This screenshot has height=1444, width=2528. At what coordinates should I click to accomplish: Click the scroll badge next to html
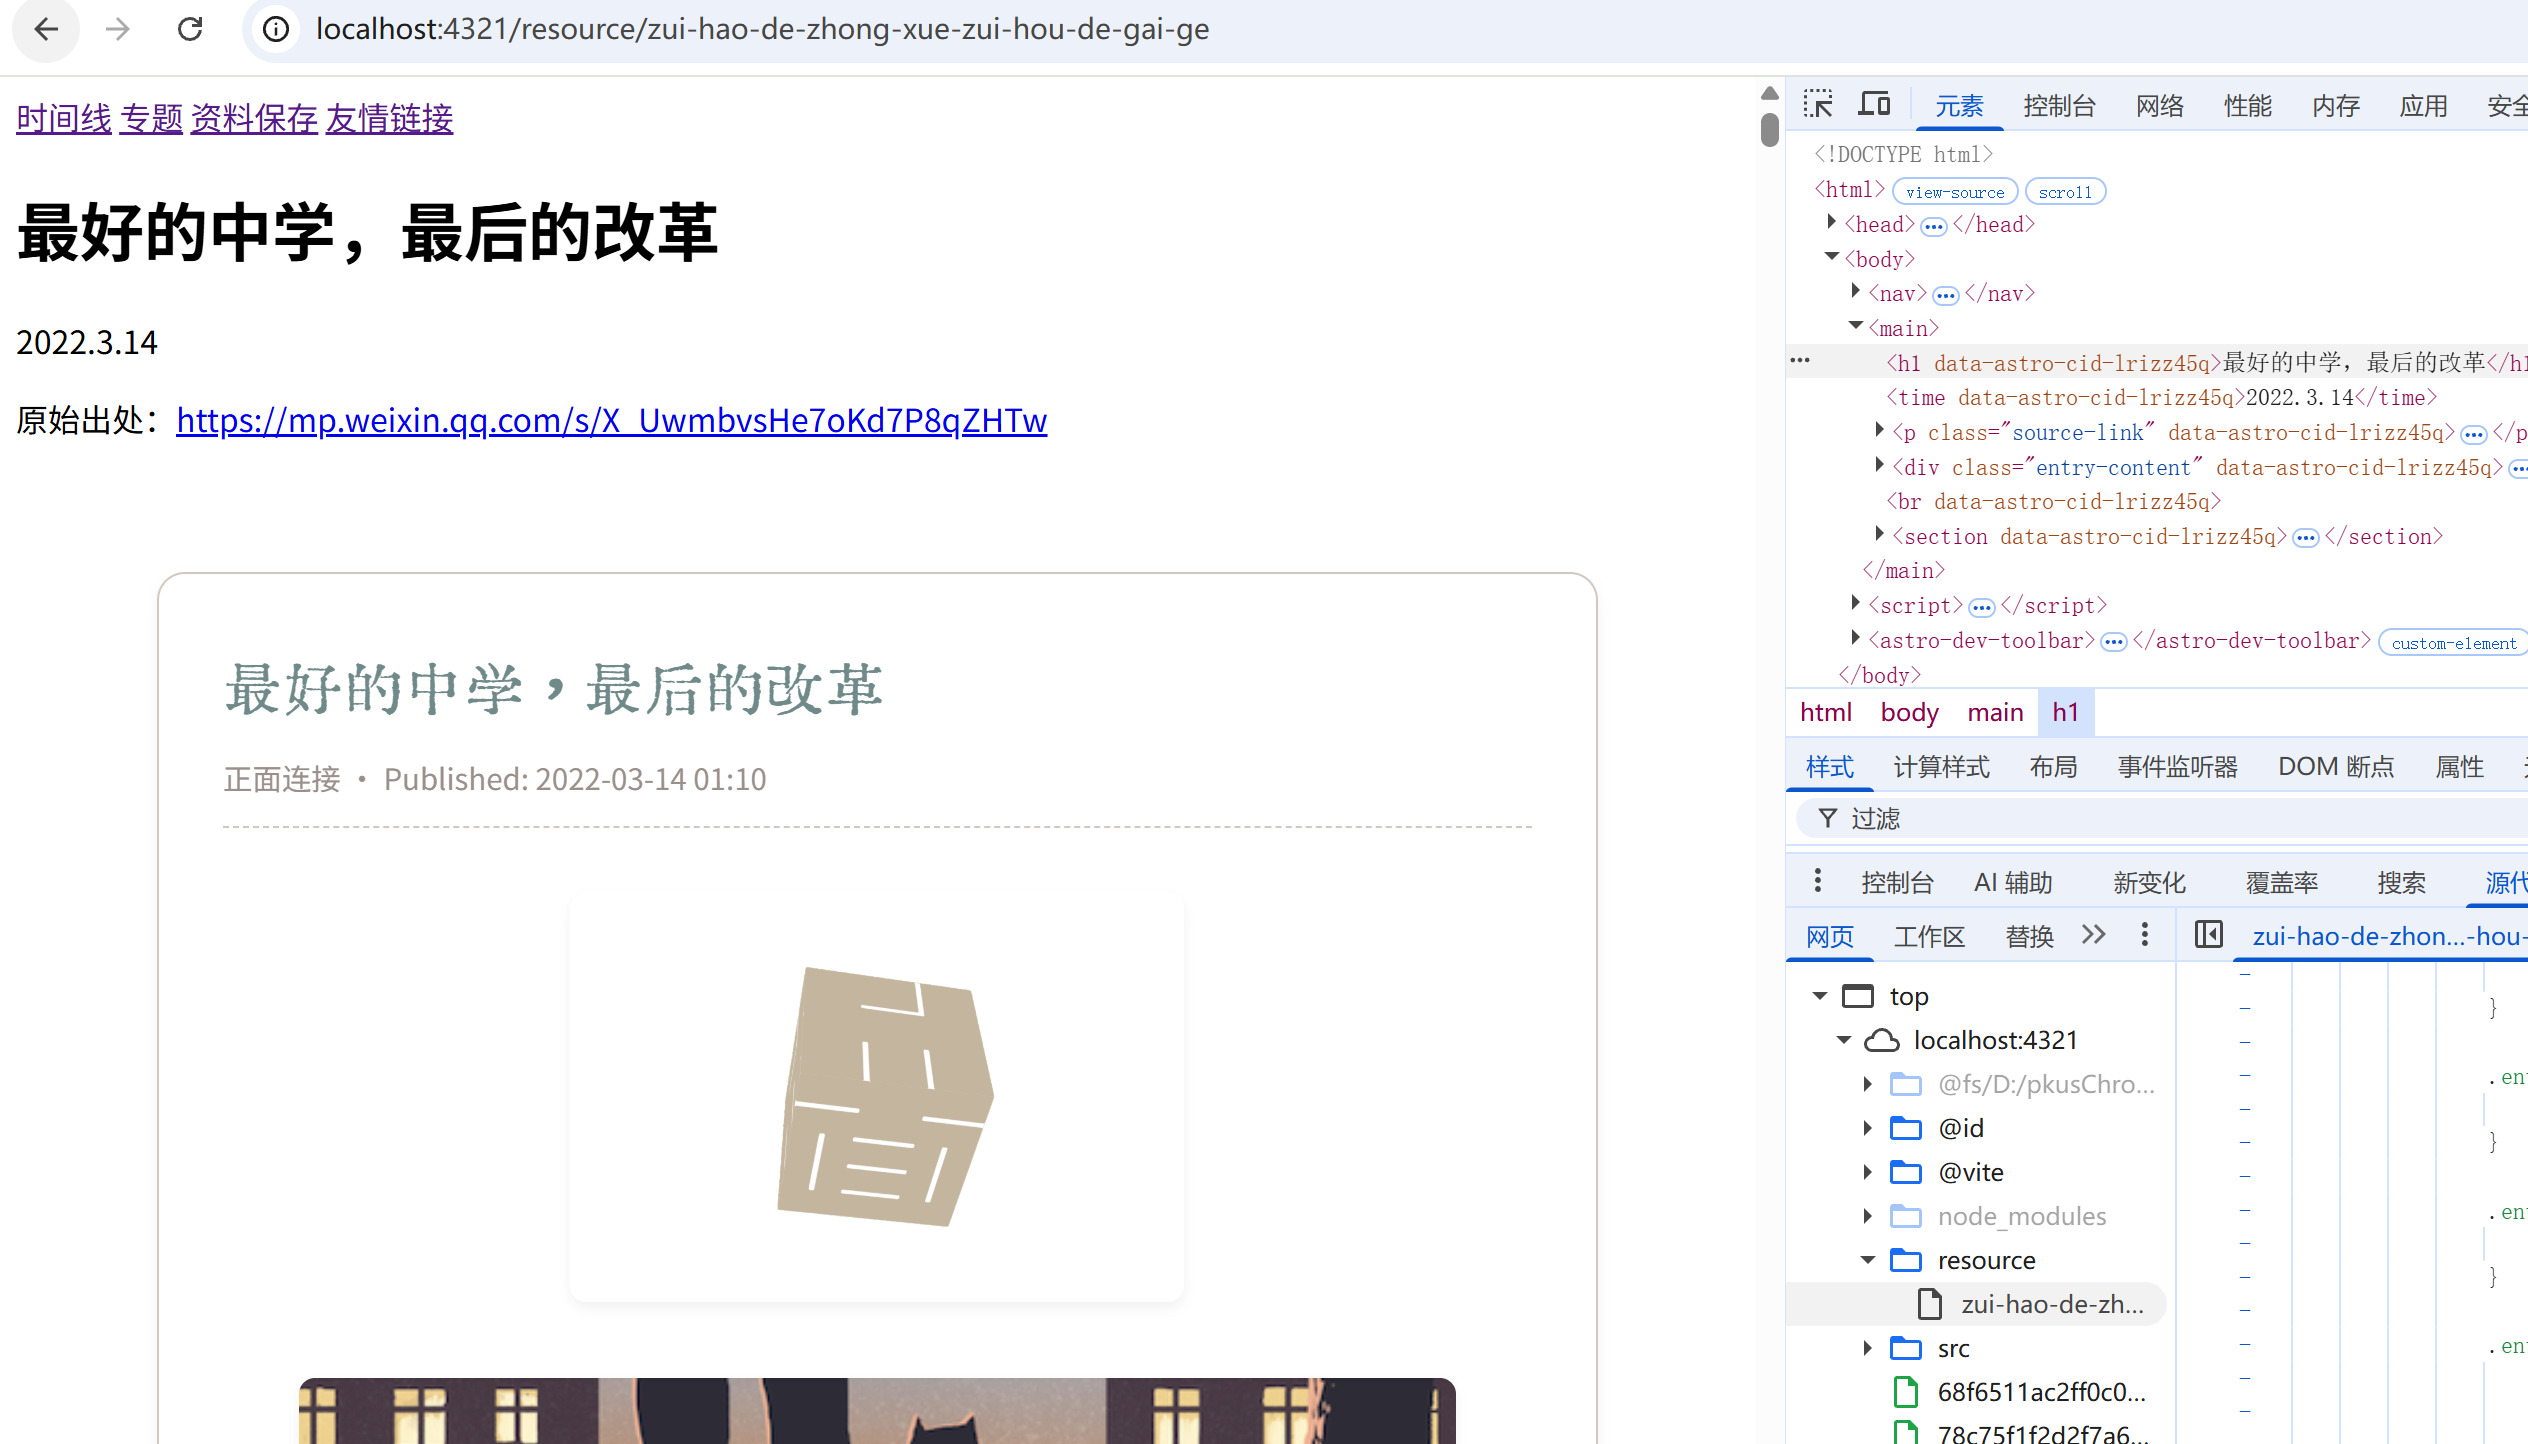[2065, 192]
